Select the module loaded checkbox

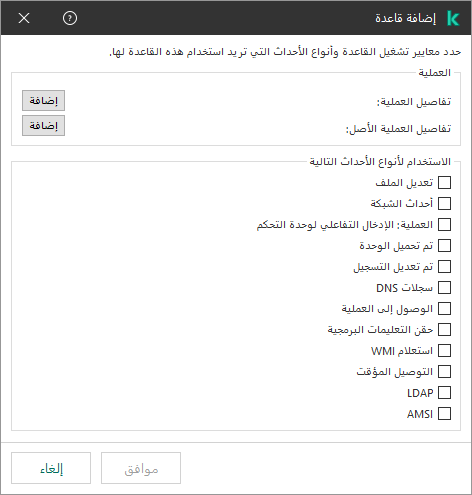[x=444, y=246]
